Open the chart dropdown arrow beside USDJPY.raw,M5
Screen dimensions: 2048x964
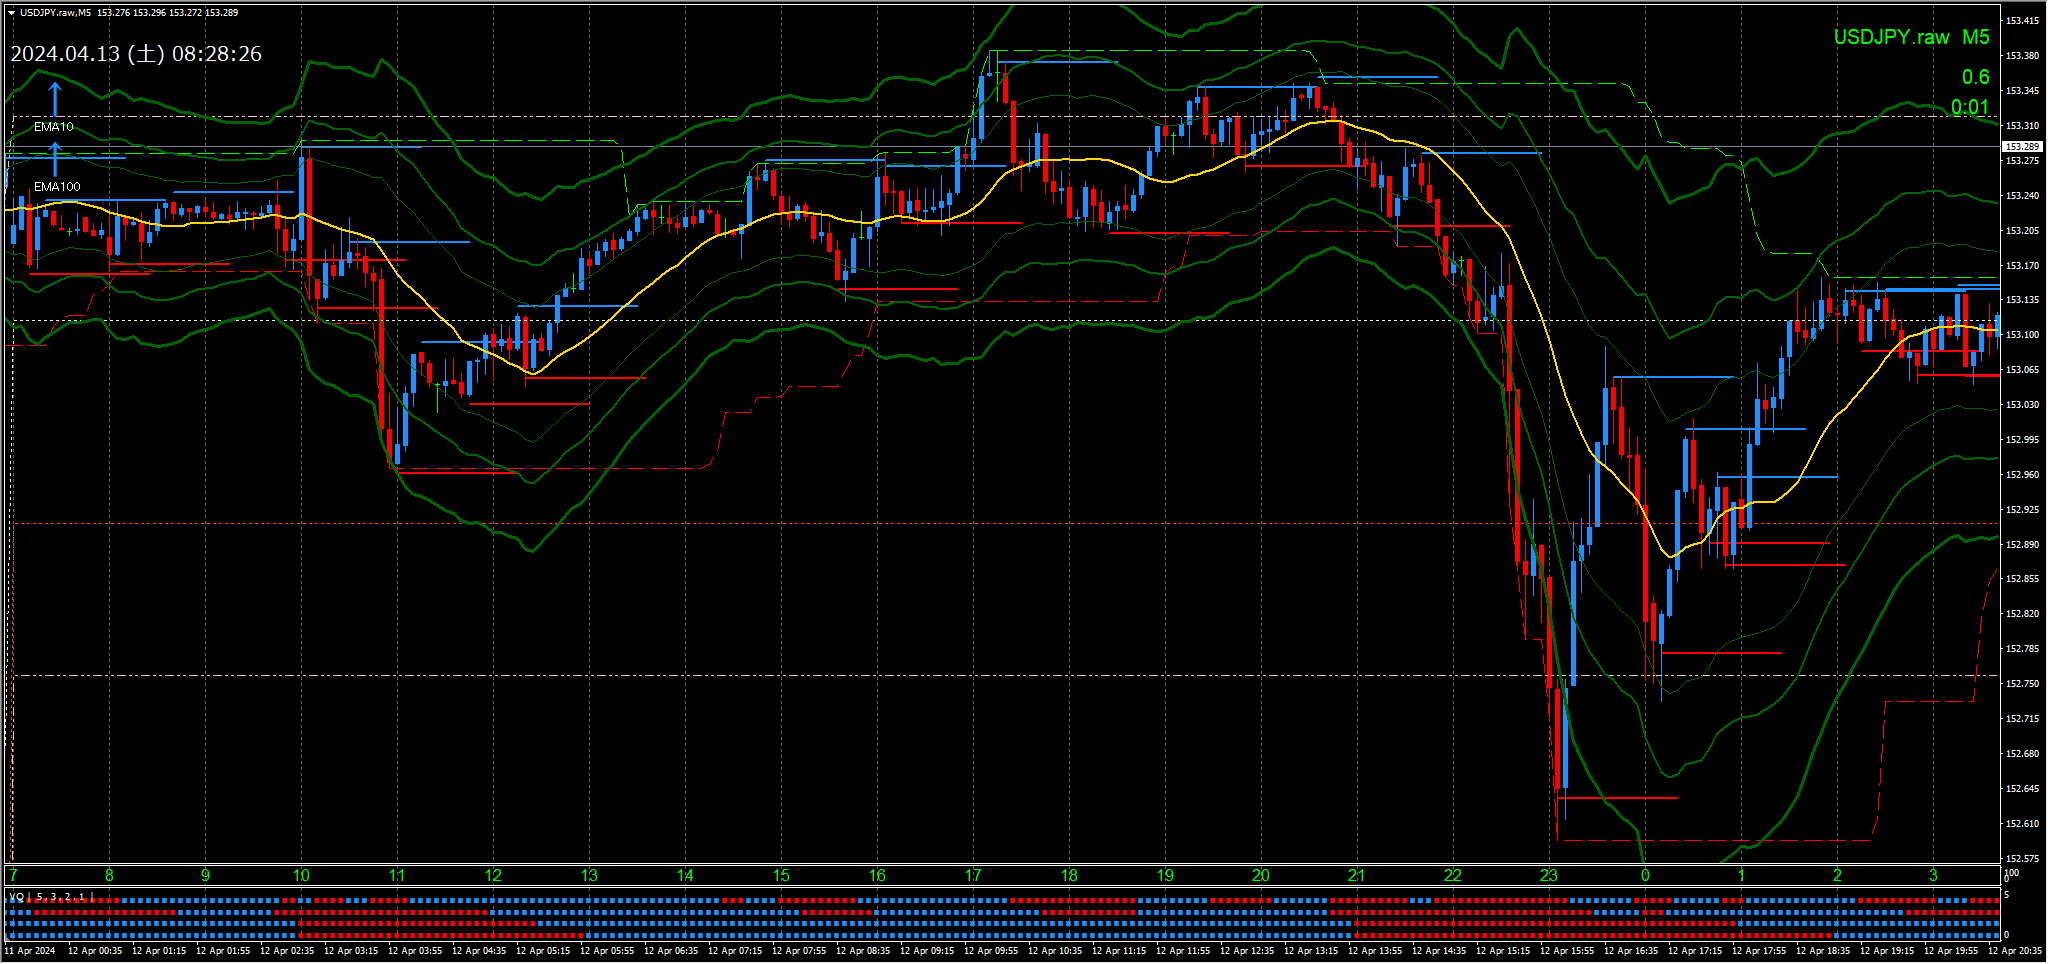[x=11, y=13]
